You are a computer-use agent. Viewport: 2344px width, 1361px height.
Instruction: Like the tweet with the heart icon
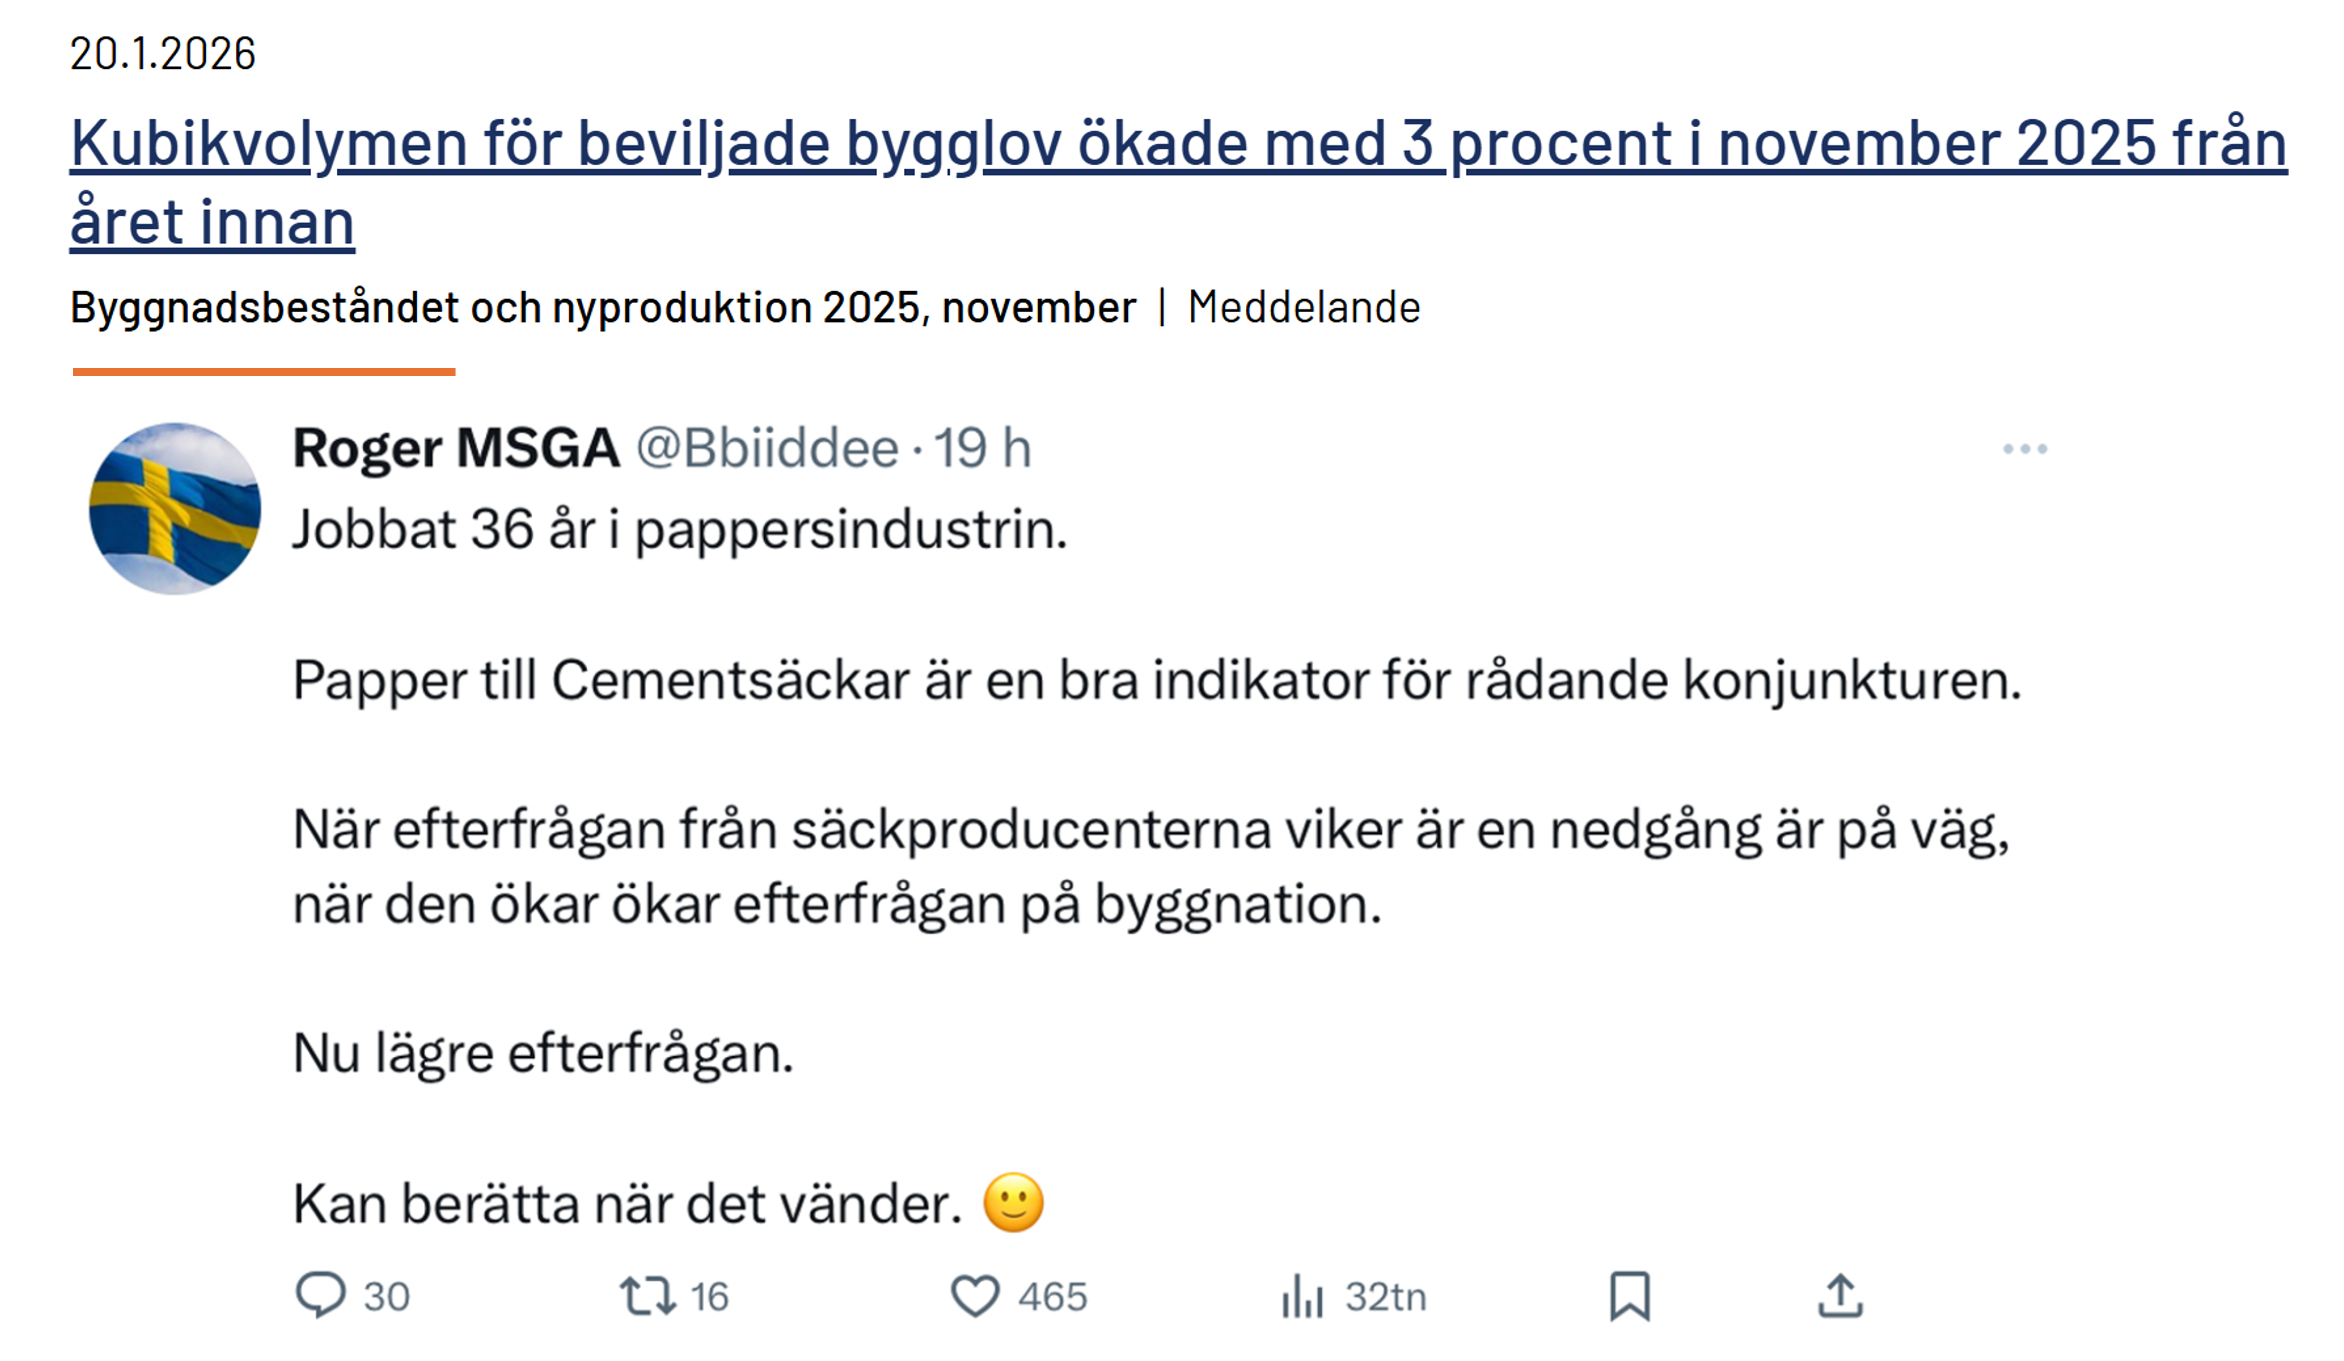point(974,1296)
